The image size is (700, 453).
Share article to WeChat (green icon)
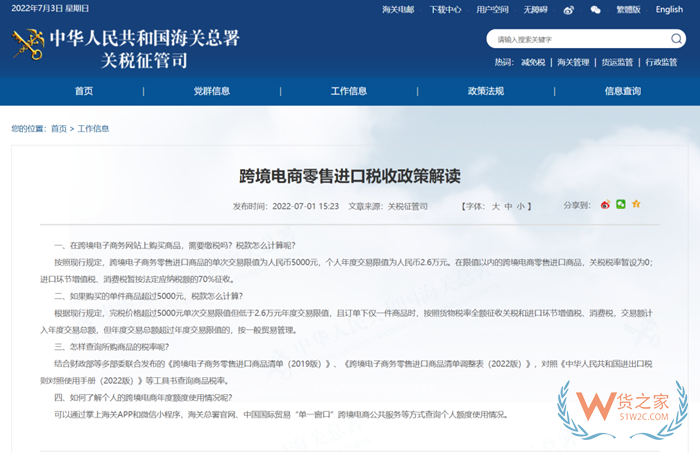621,204
